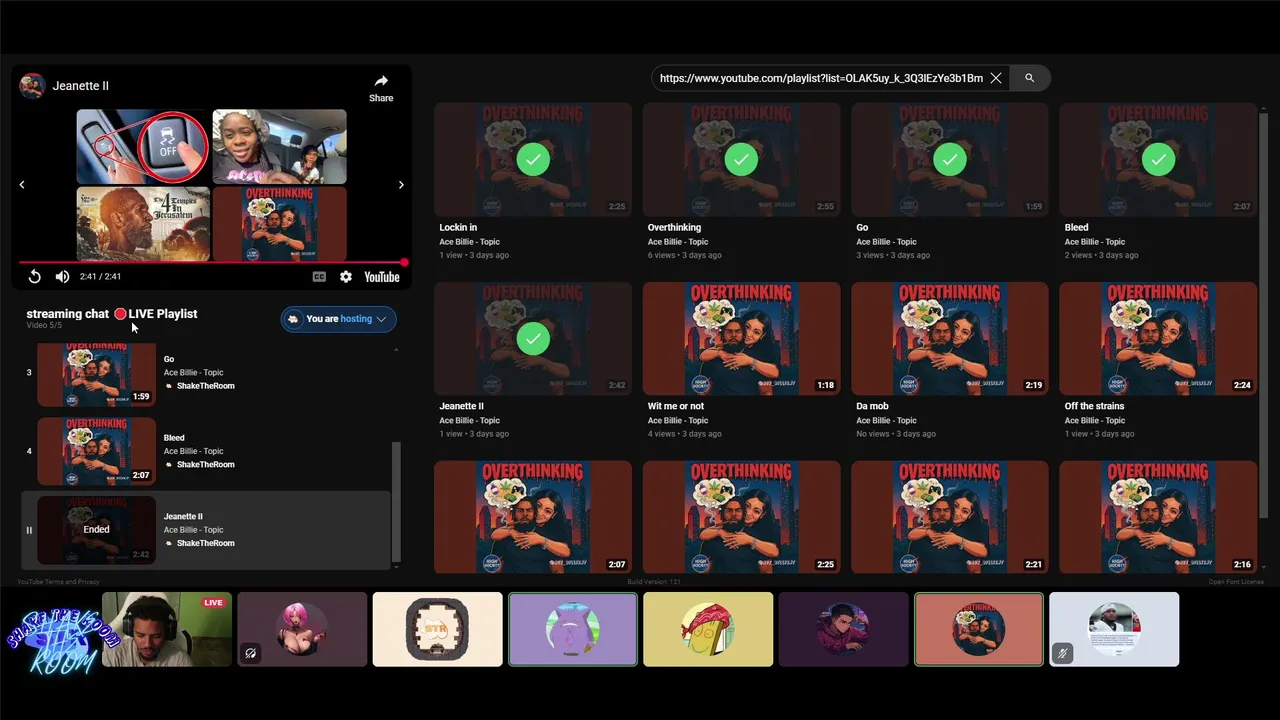Expand the You are hosting dropdown
The height and width of the screenshot is (720, 1280).
(x=338, y=319)
